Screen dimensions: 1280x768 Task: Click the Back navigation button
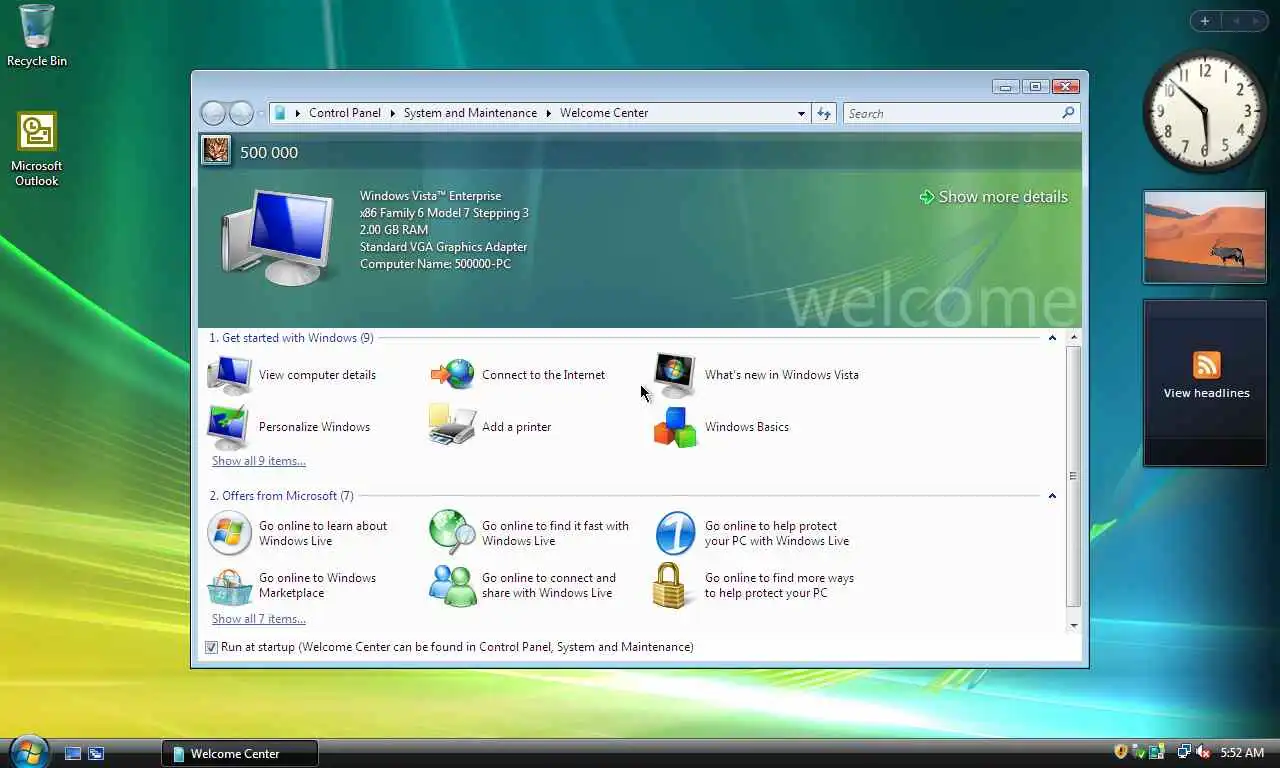point(213,113)
